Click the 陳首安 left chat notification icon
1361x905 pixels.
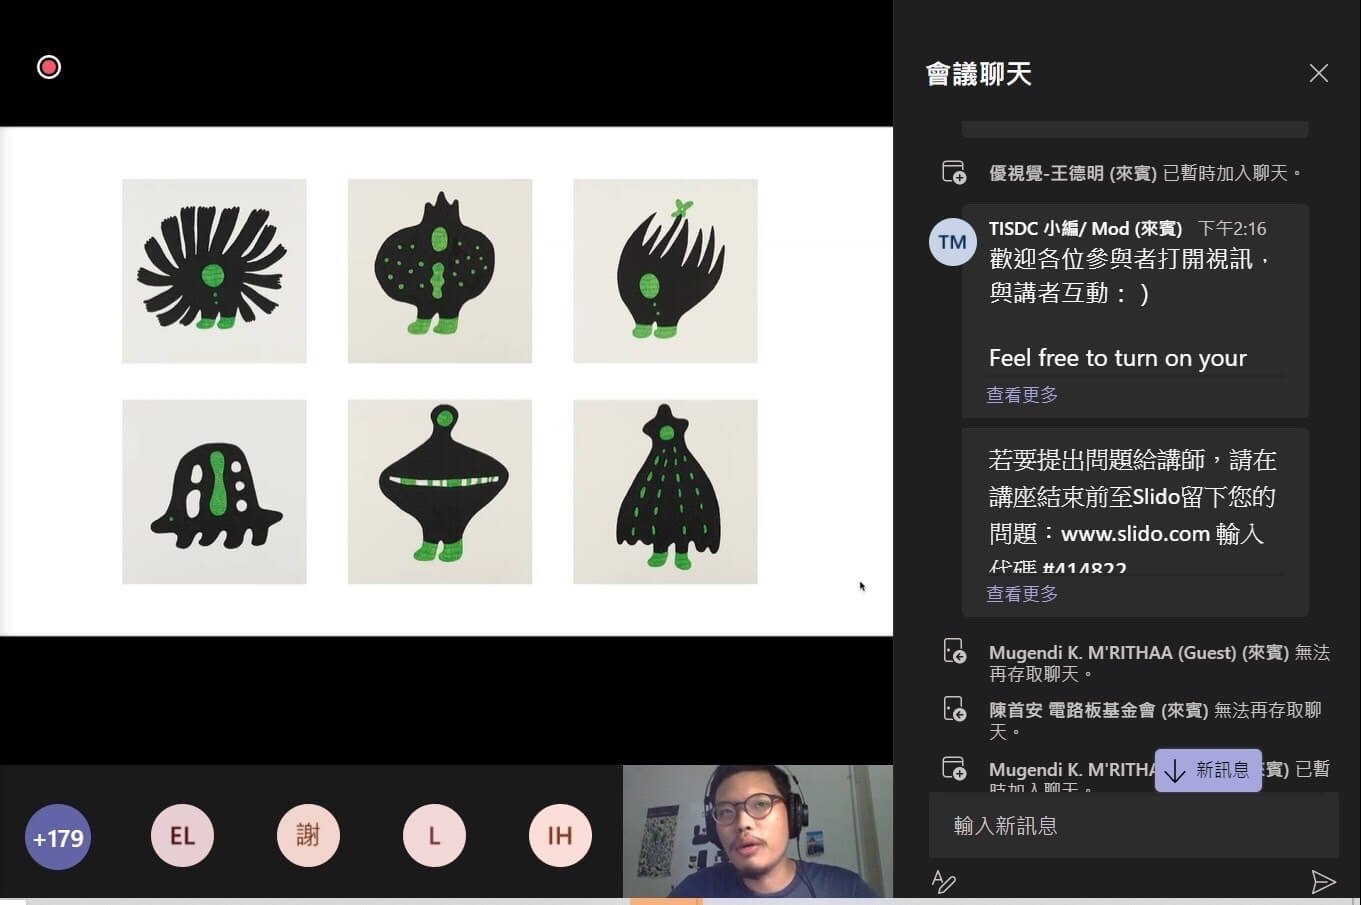click(954, 710)
